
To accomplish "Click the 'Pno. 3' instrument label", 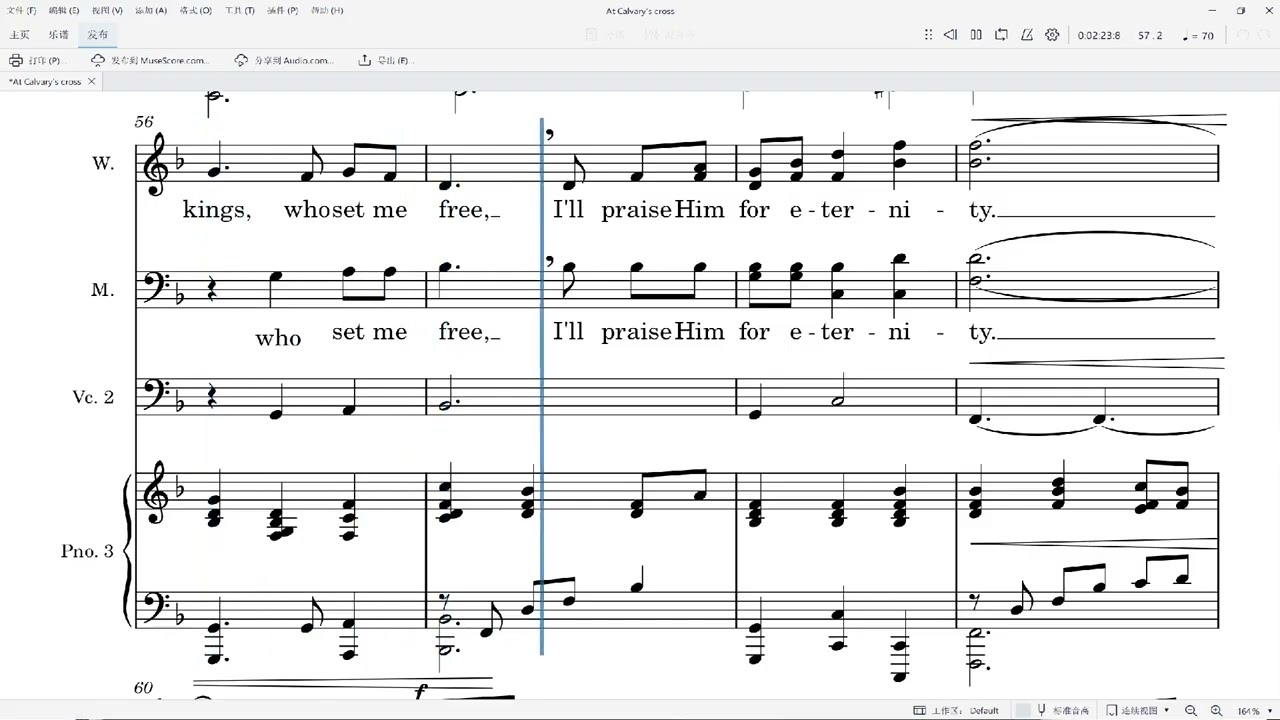I will (x=87, y=551).
